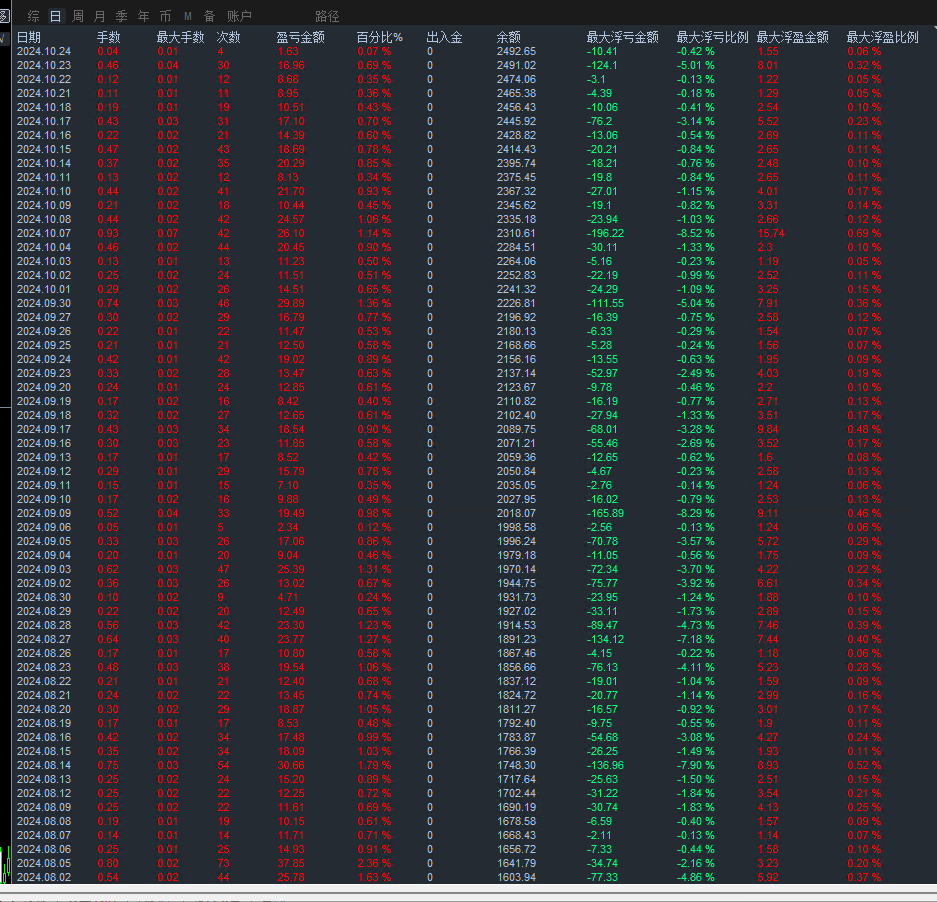Click the M tab icon
The height and width of the screenshot is (902, 937).
point(187,16)
